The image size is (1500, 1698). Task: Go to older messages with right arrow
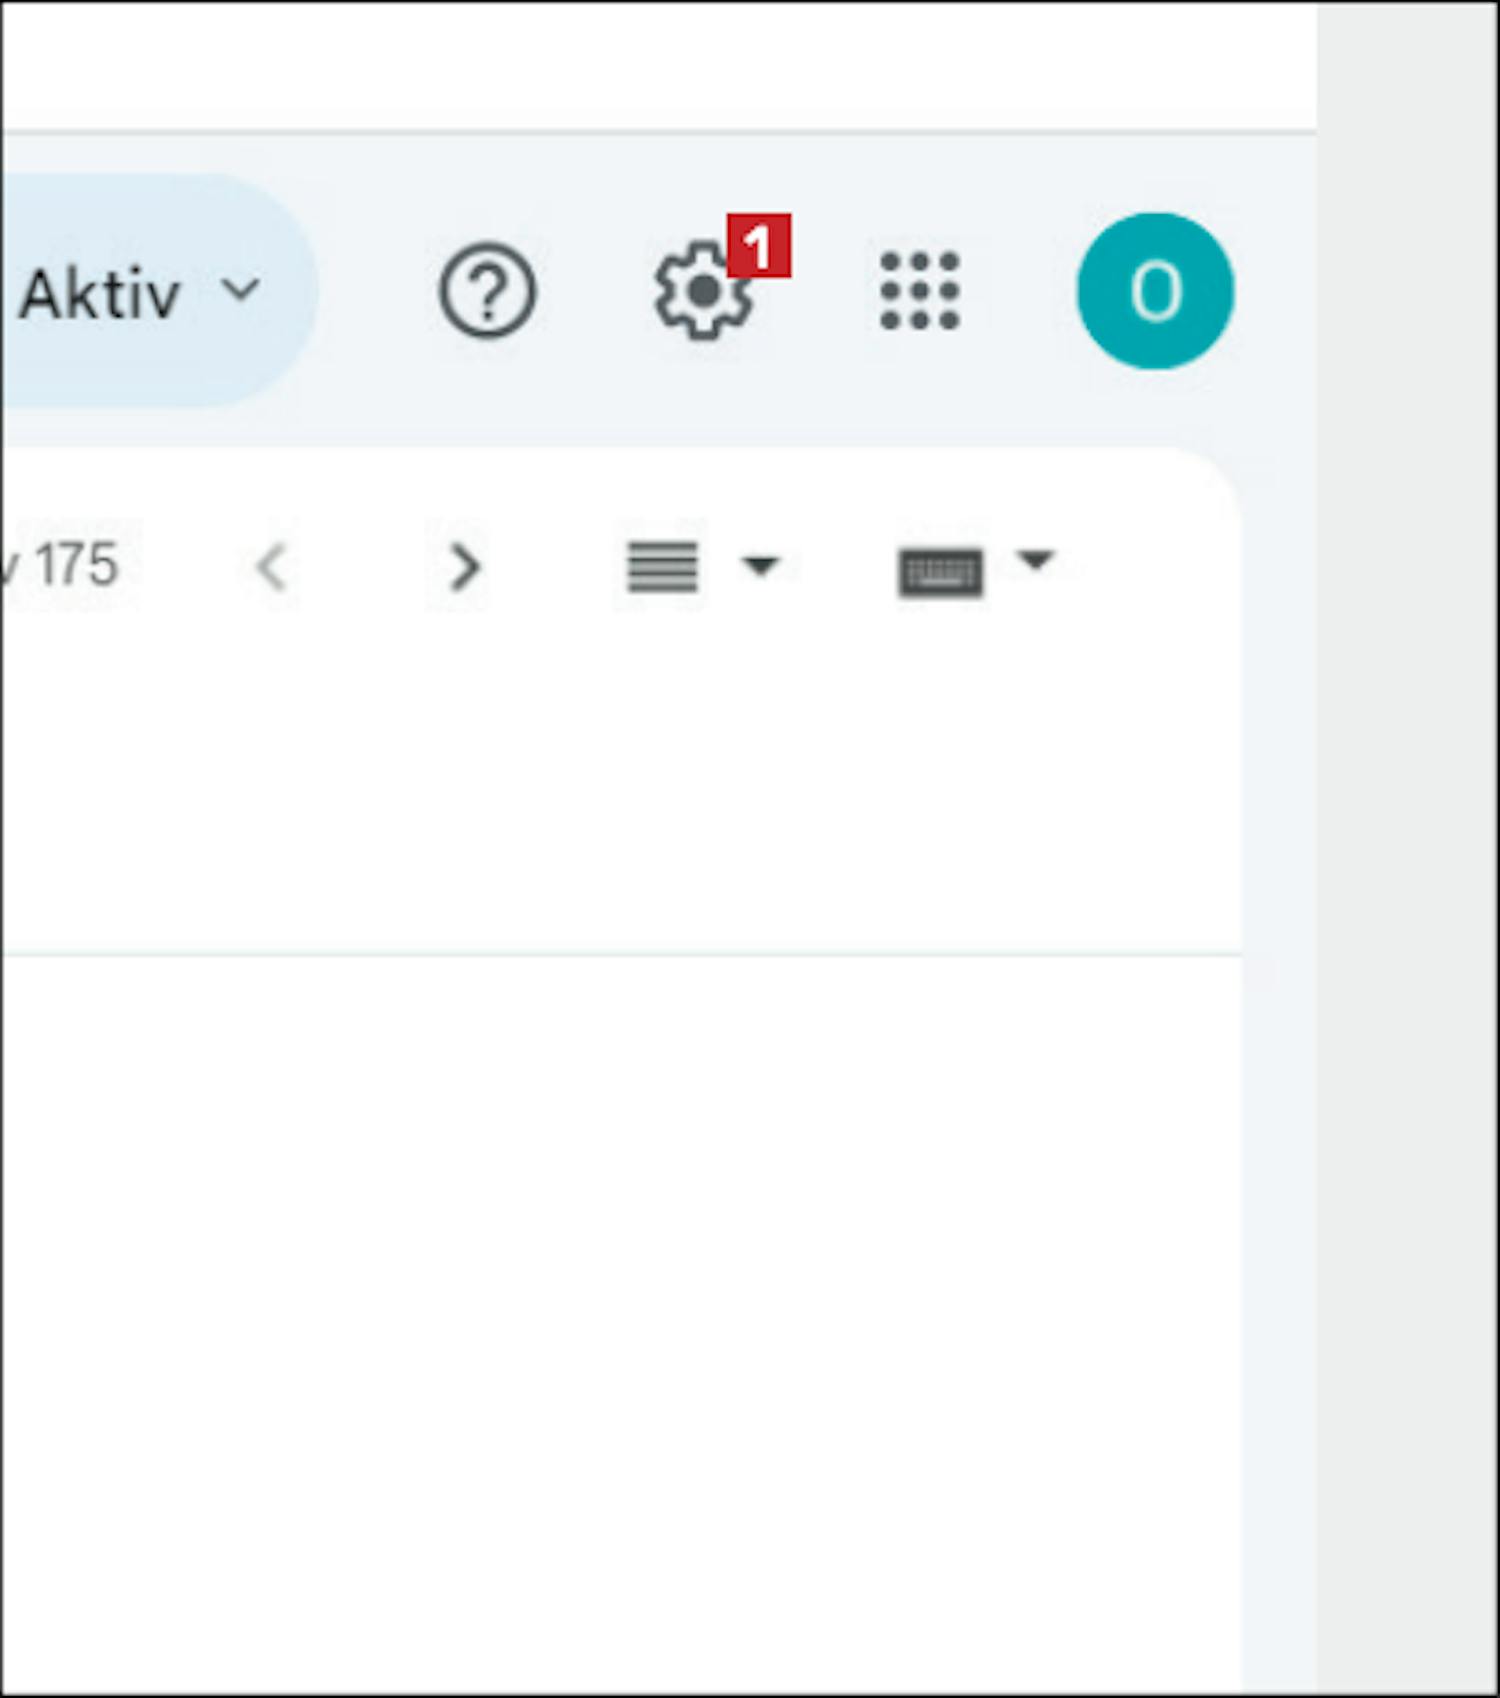464,567
